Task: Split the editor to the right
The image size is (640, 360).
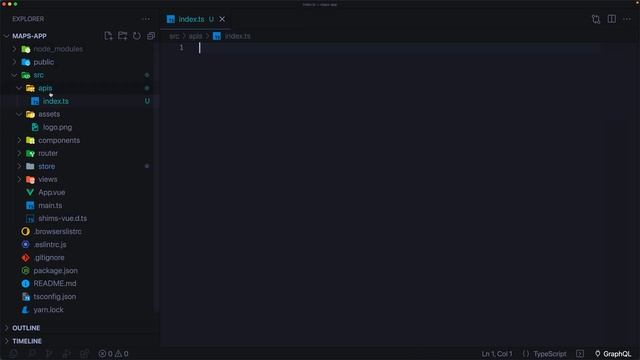Action: pyautogui.click(x=611, y=19)
